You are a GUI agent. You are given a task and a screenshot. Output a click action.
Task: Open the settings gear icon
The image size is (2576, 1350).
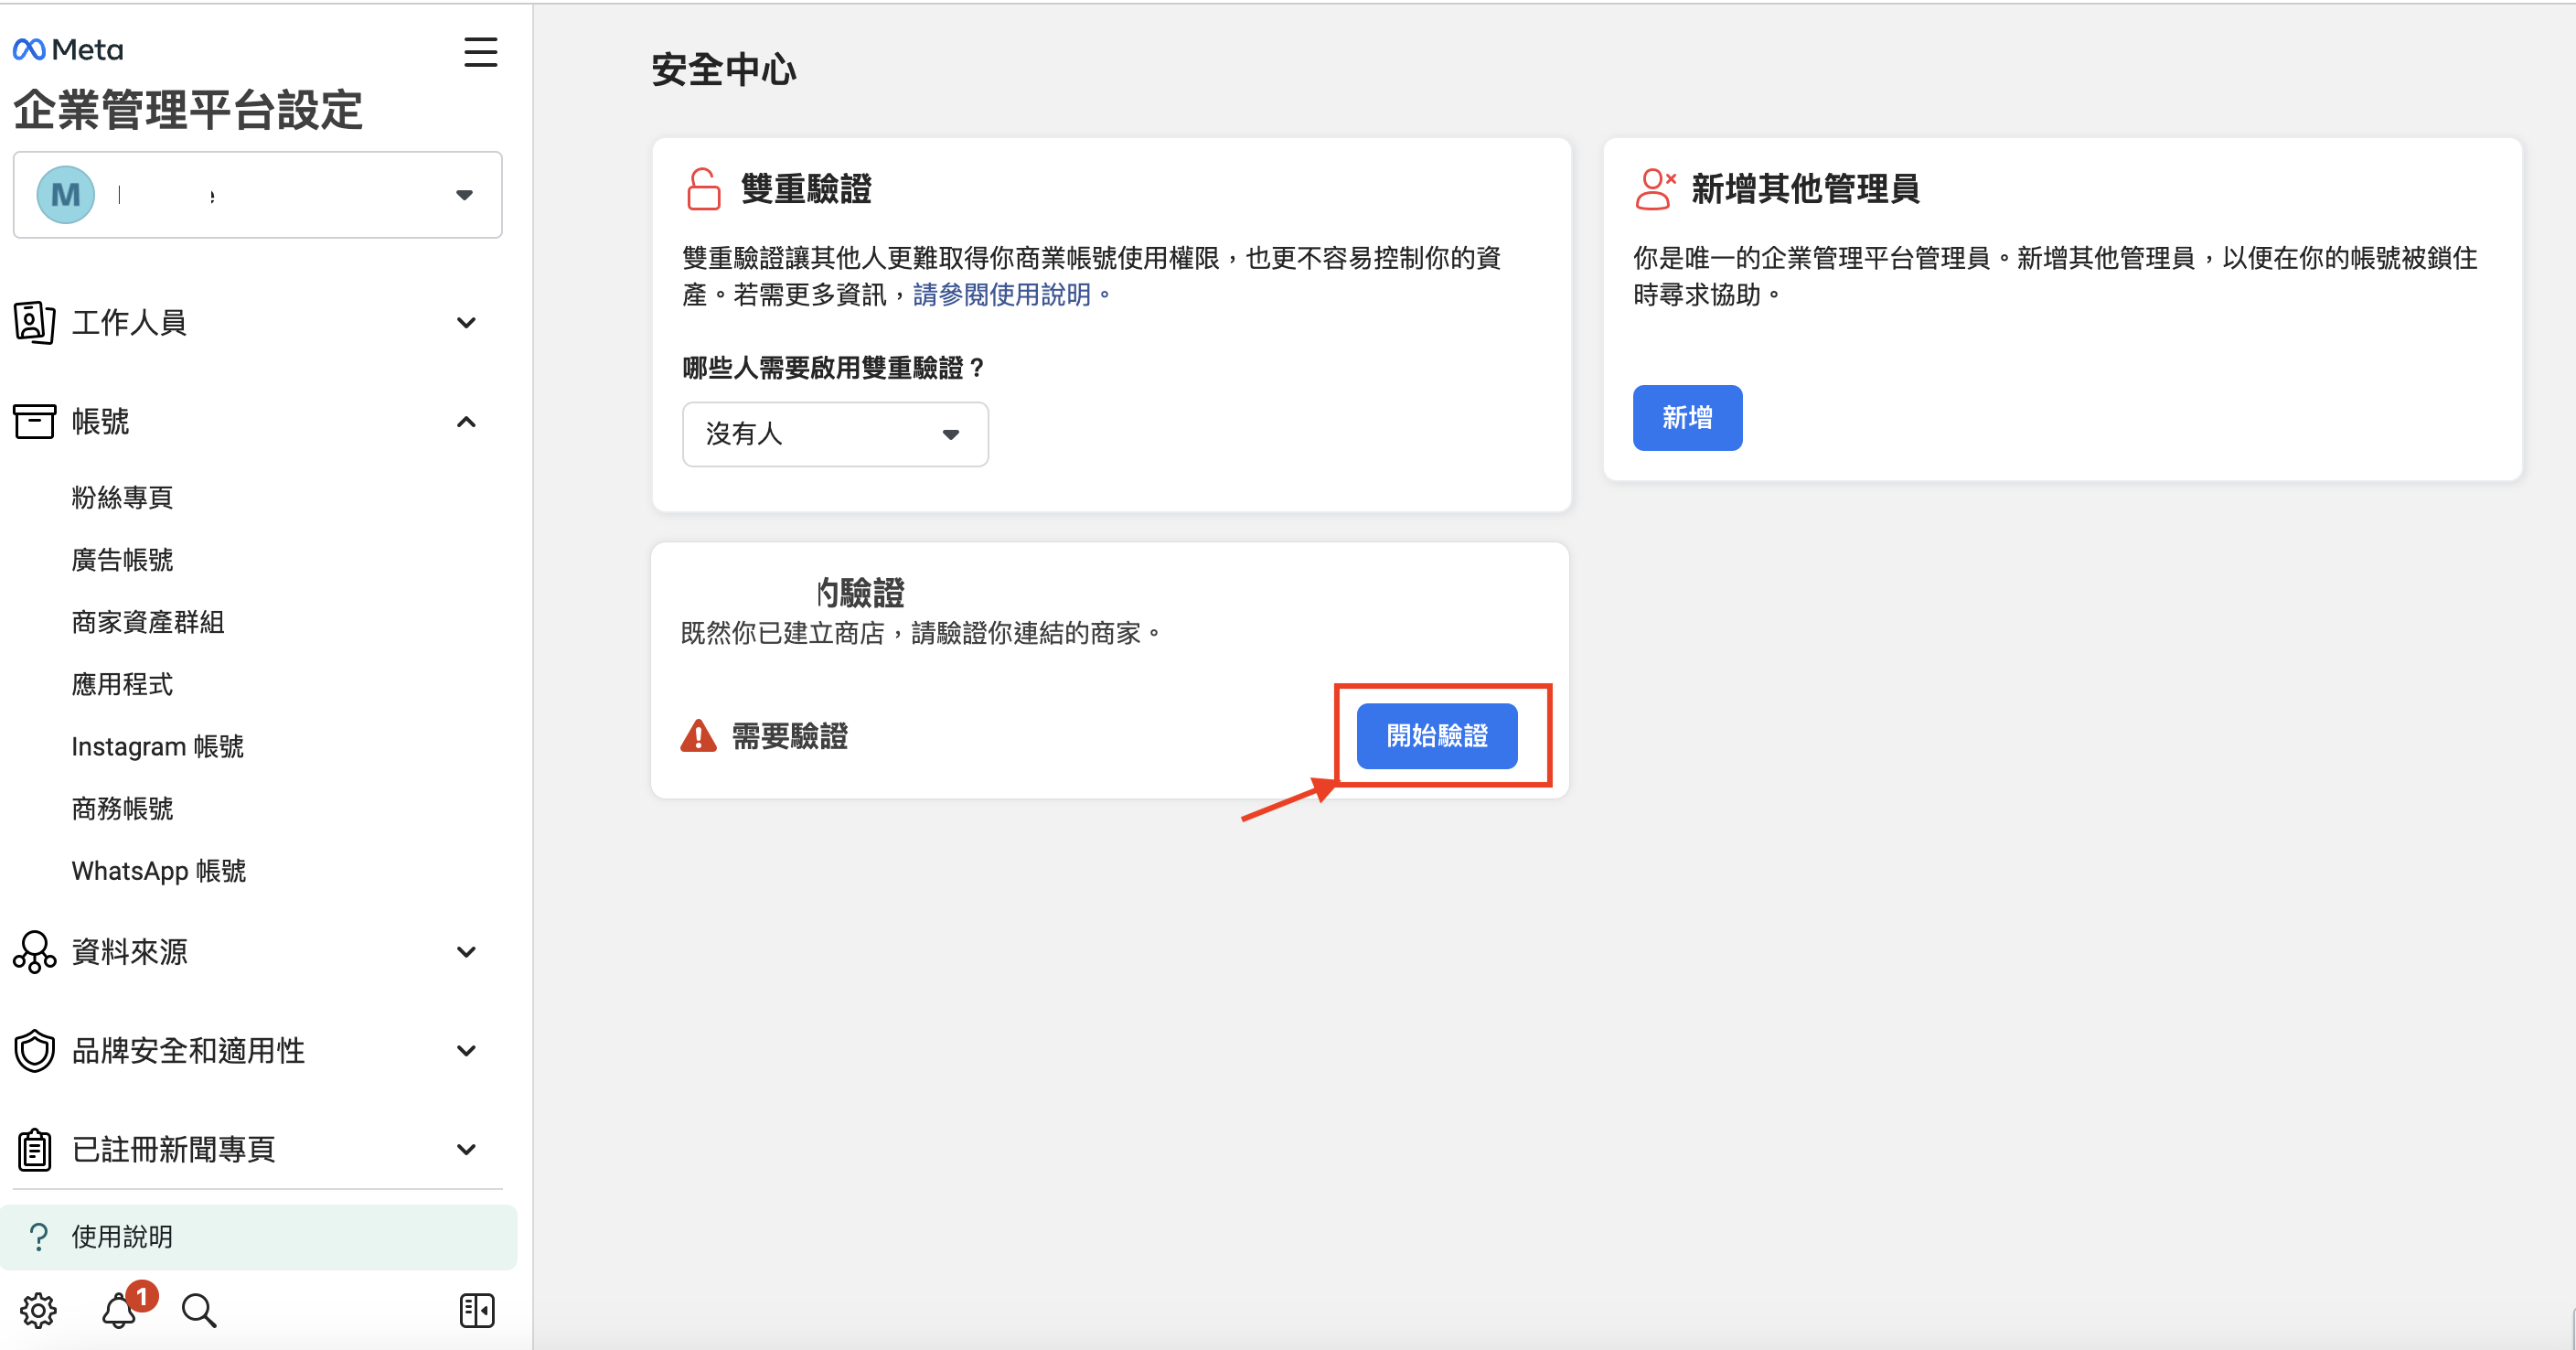pos(38,1310)
